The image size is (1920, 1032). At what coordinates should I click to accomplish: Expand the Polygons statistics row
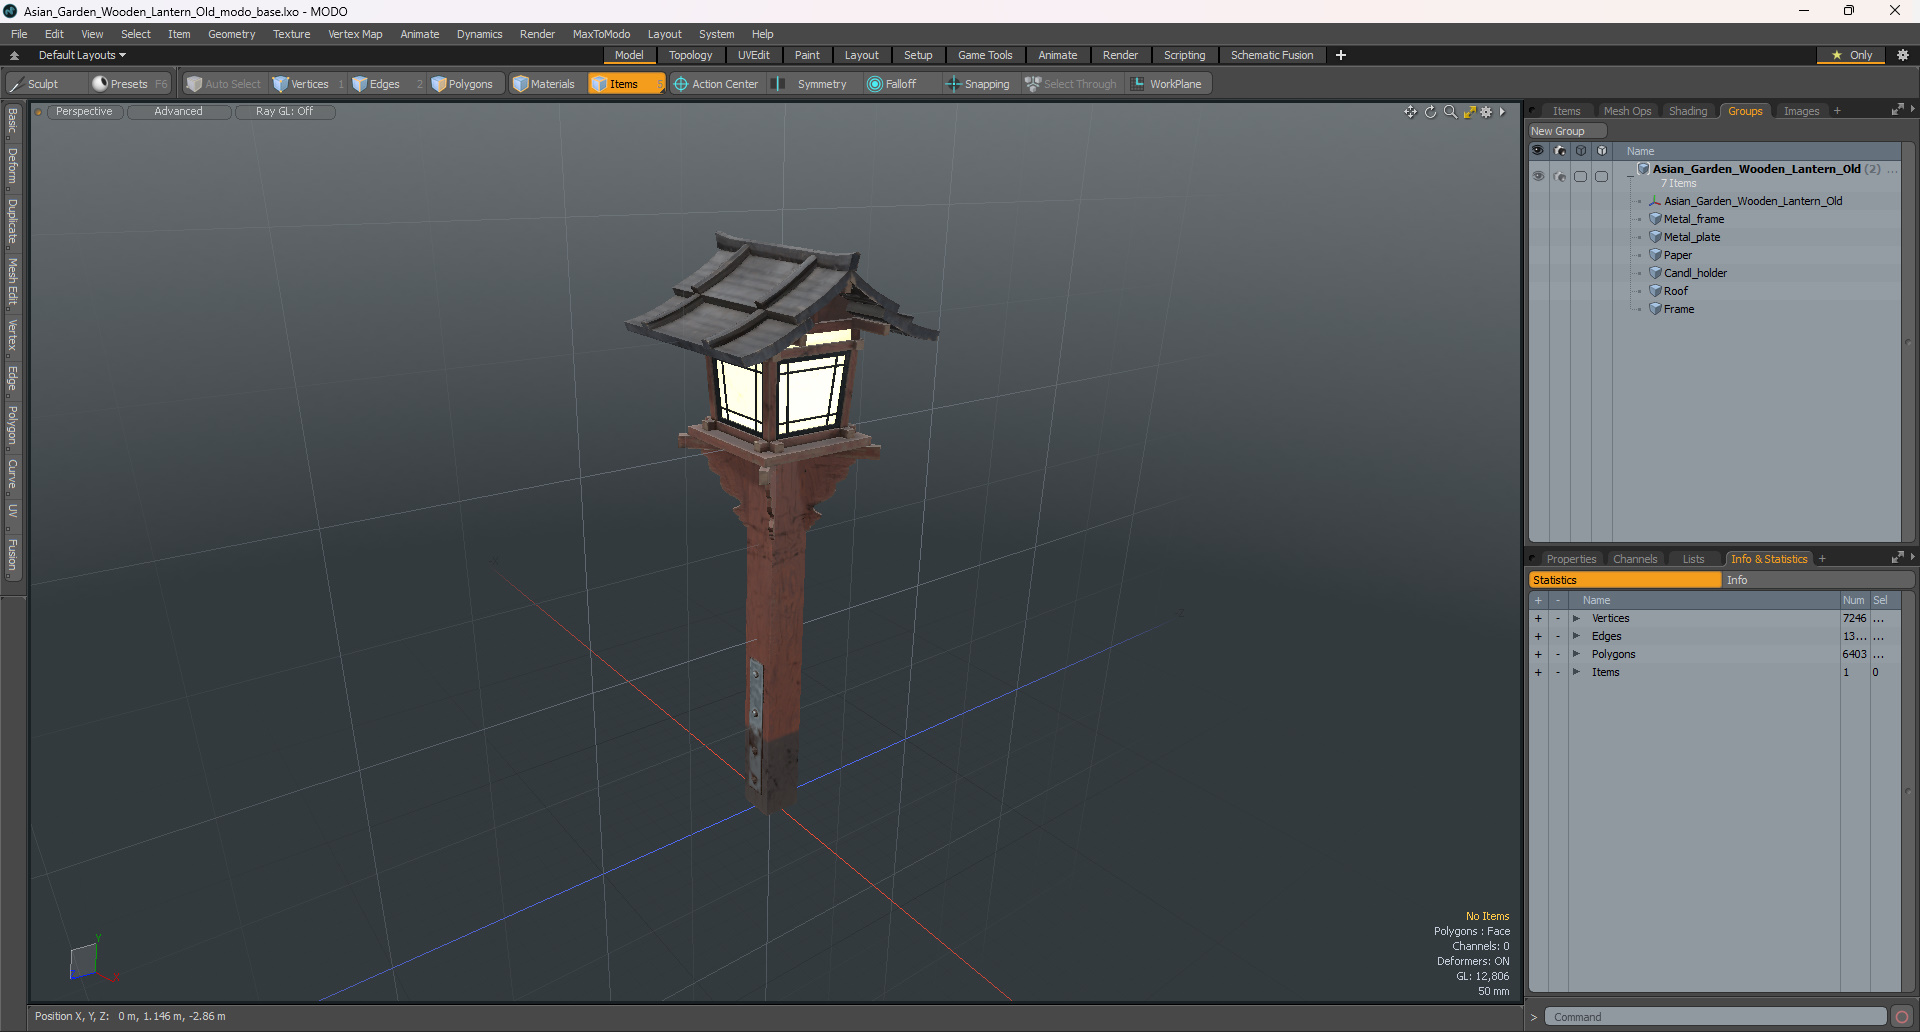1576,654
